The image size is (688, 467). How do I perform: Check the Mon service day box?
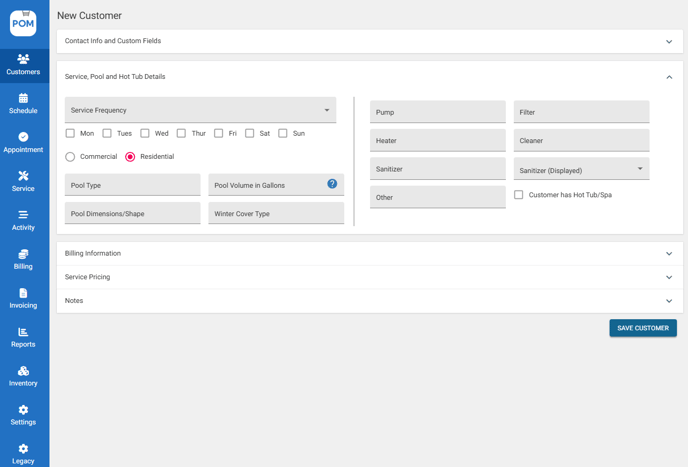tap(70, 133)
